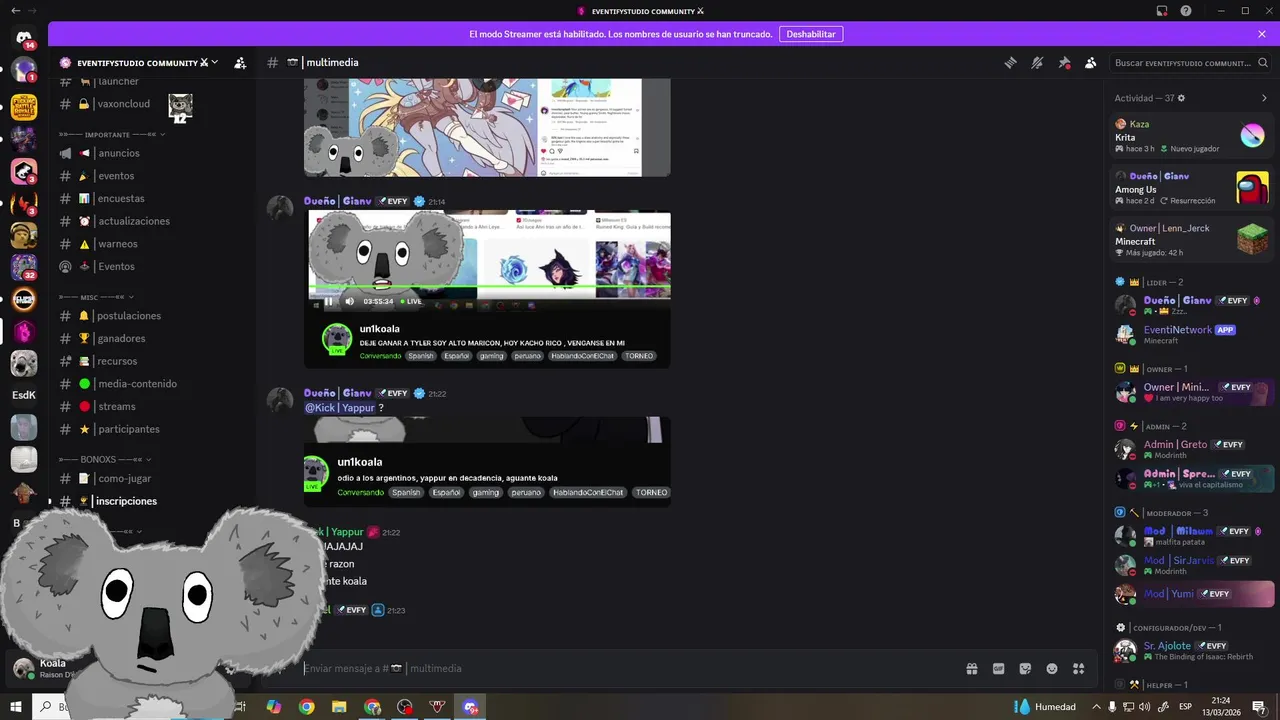This screenshot has width=1280, height=720.
Task: Toggle the member list icon
Action: coord(1090,63)
